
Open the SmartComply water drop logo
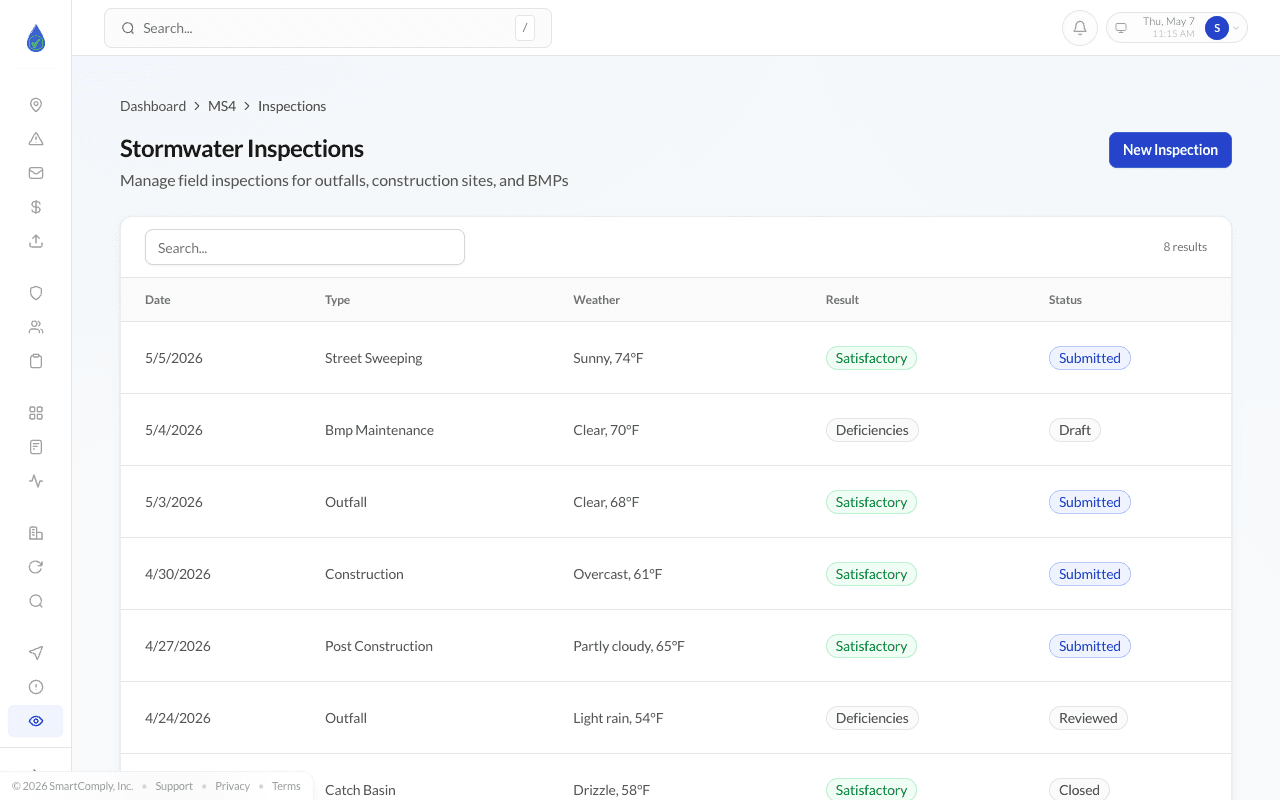[x=36, y=39]
